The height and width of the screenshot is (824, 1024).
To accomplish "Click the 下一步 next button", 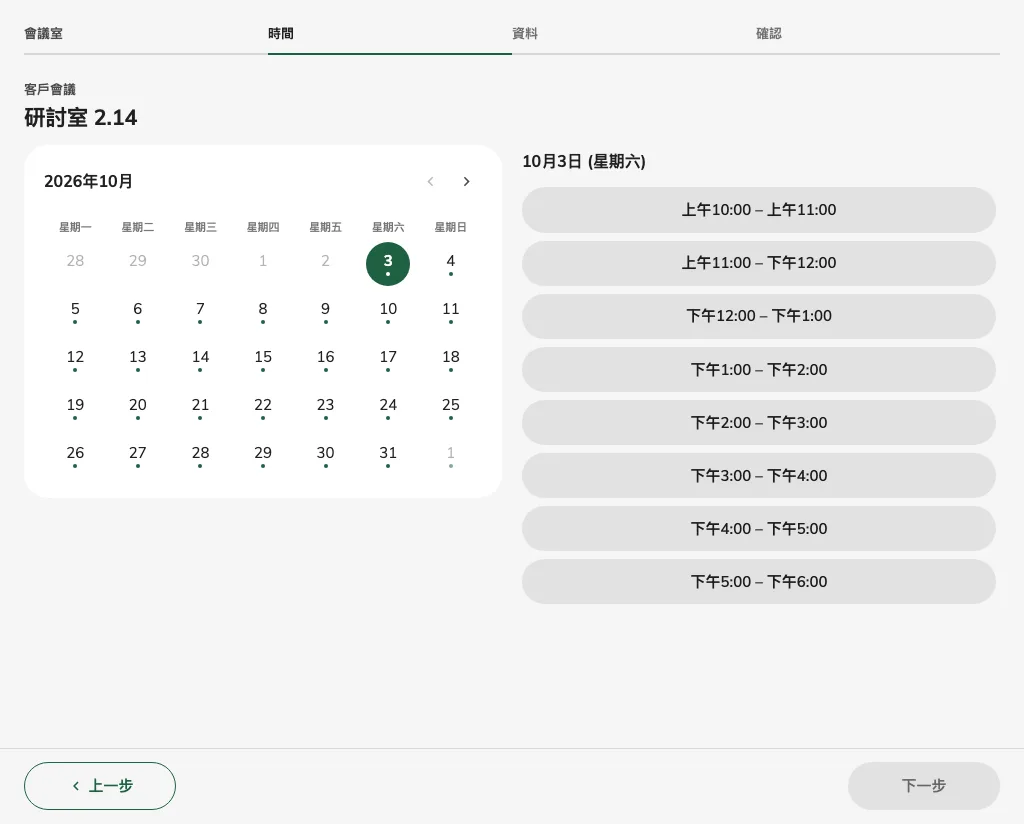I will point(923,785).
